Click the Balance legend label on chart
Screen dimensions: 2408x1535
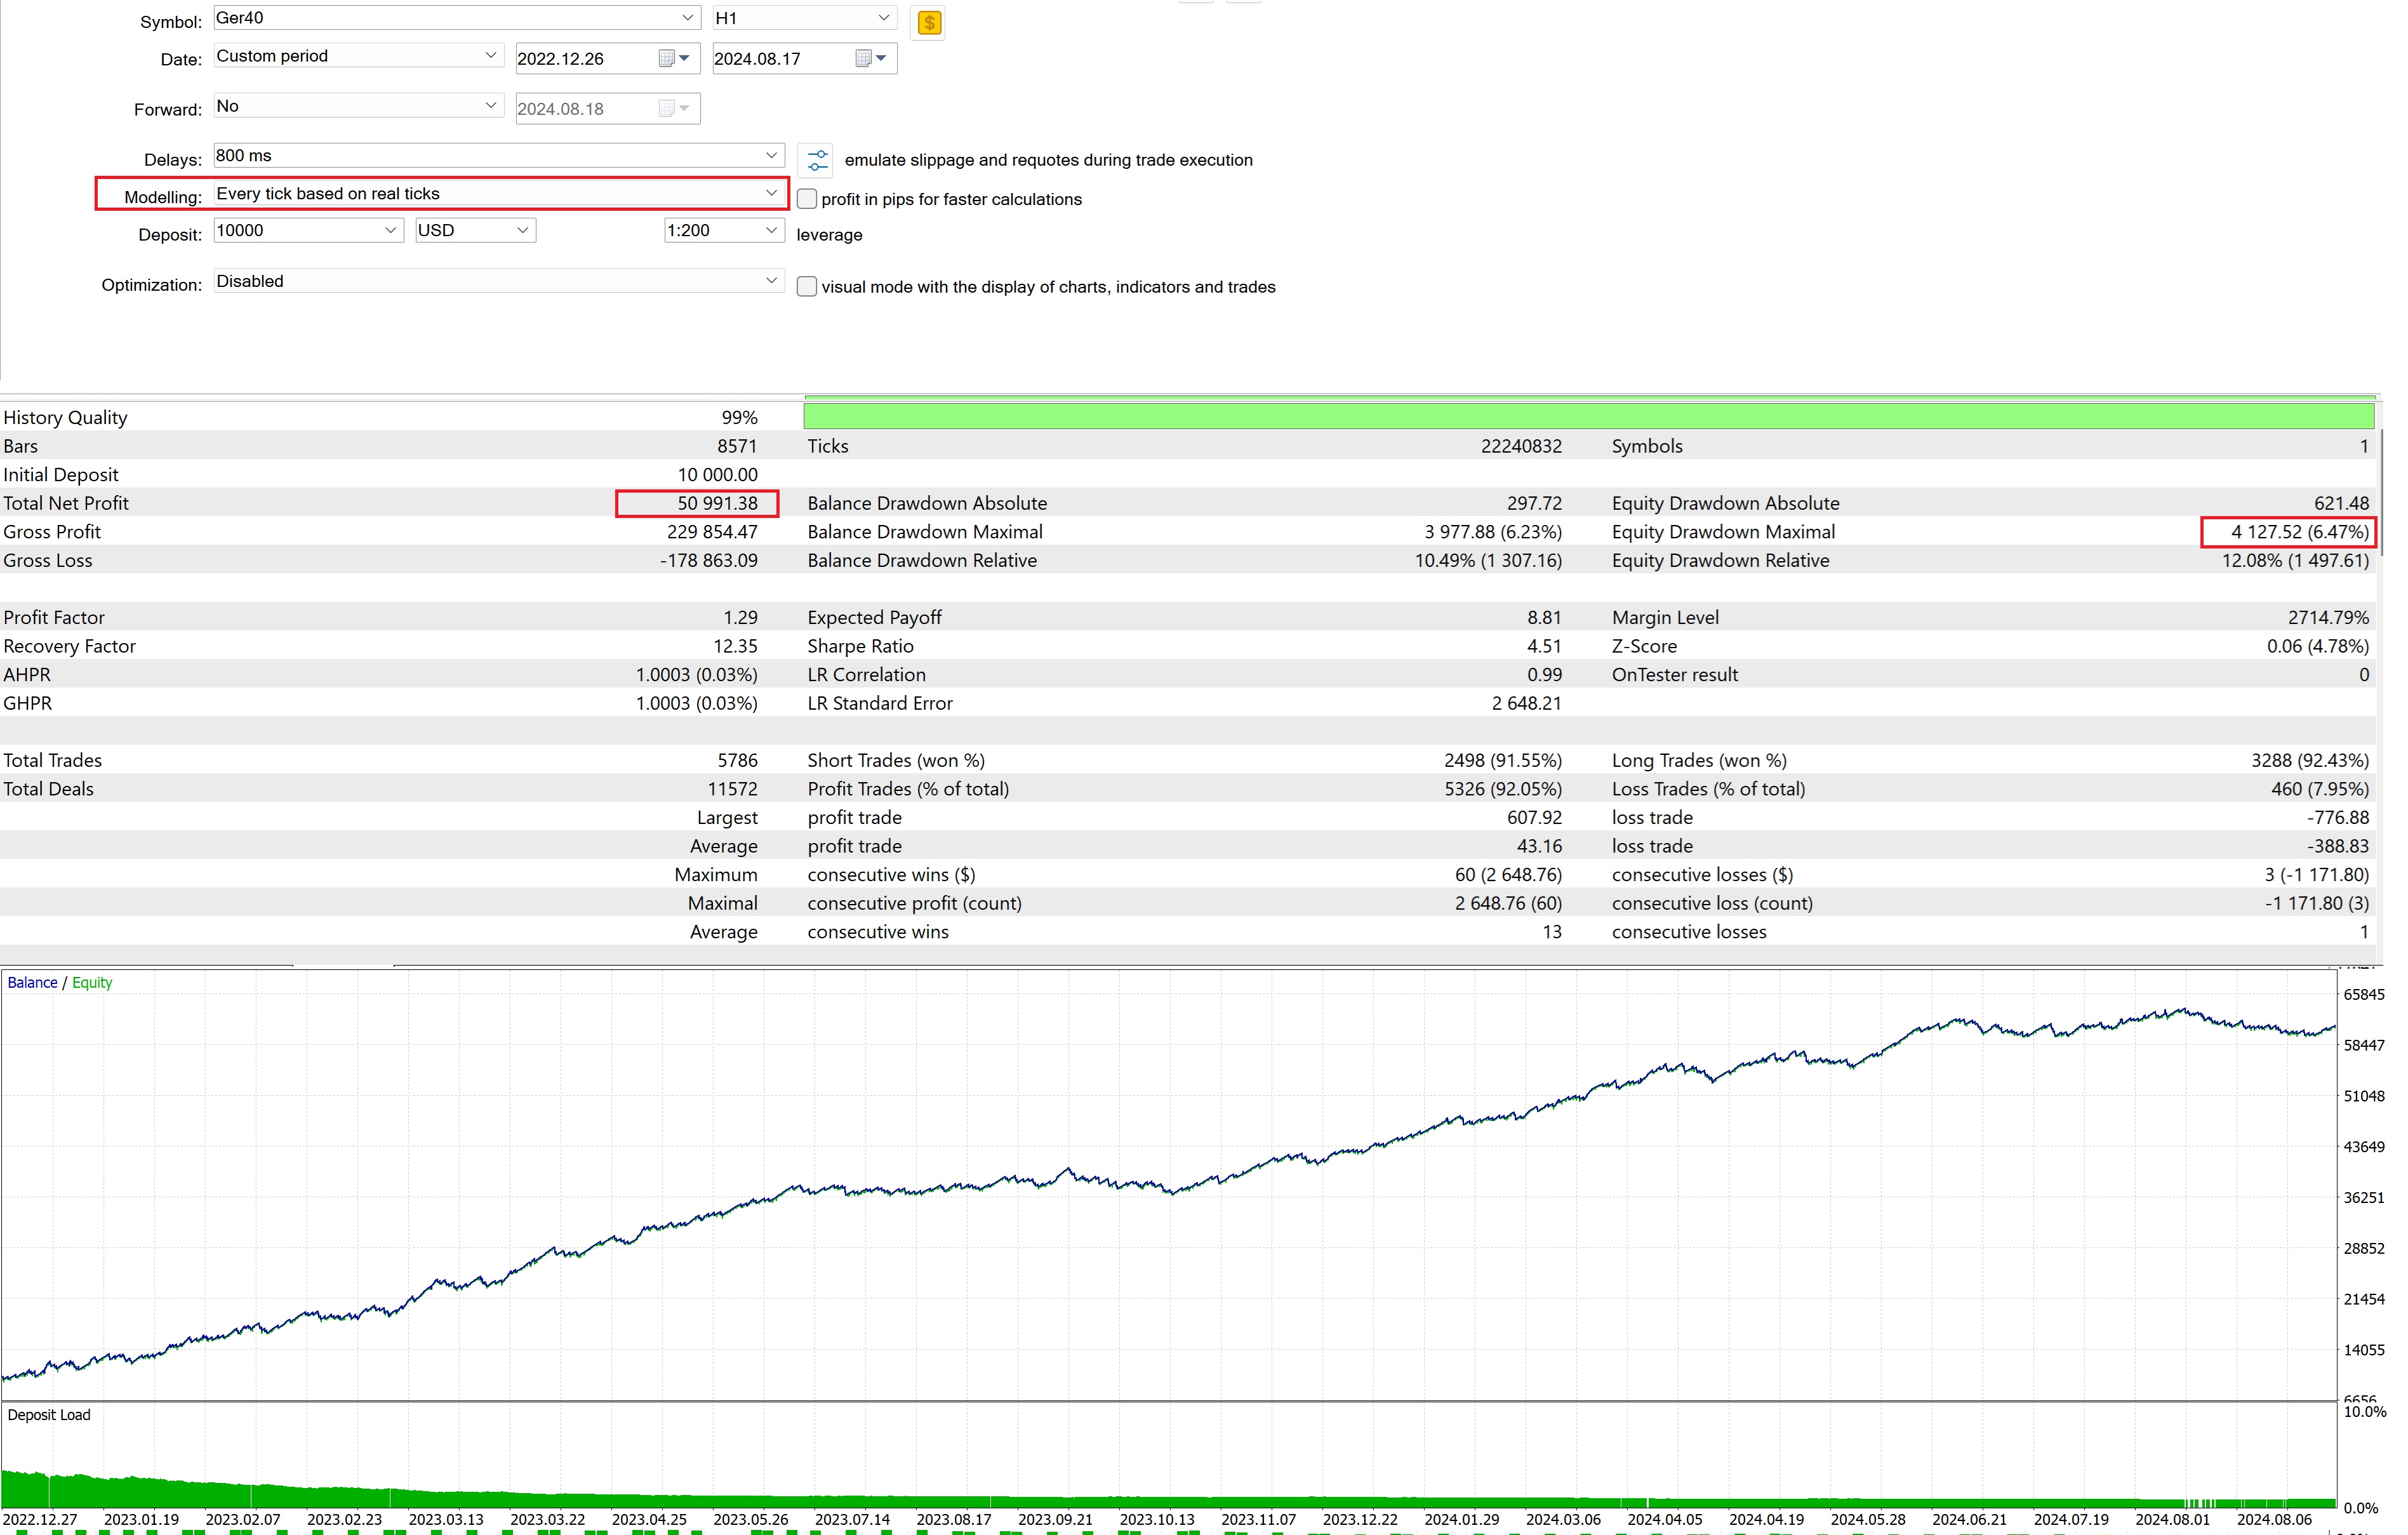click(x=32, y=982)
